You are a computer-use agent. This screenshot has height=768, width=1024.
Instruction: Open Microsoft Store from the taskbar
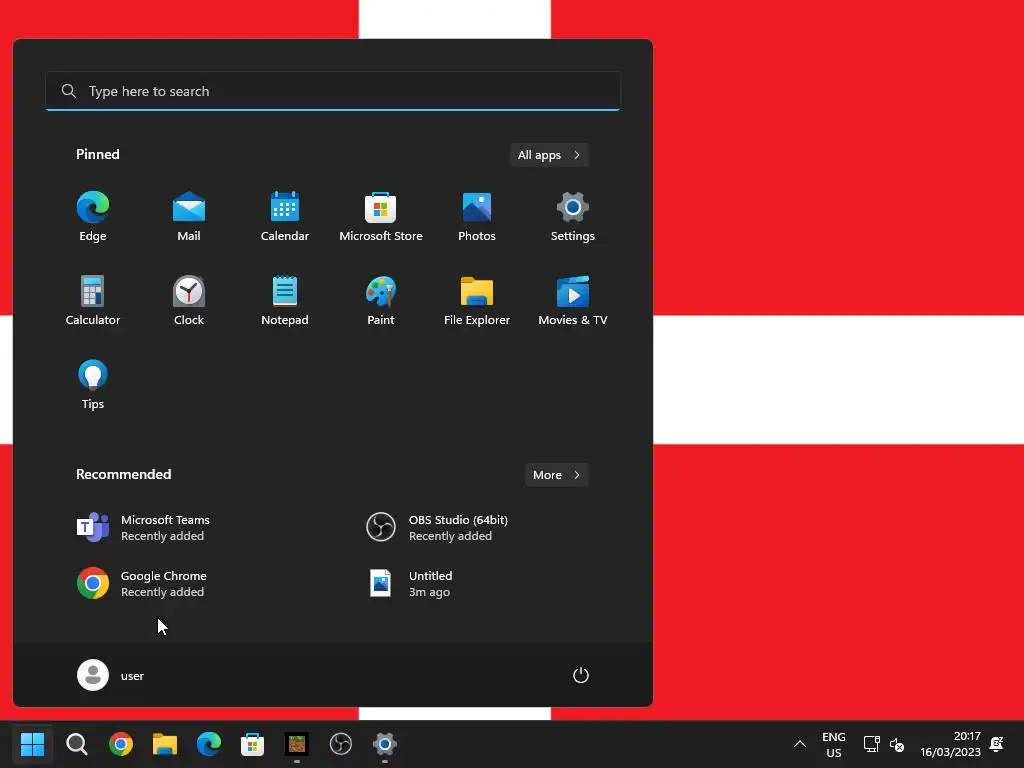coord(253,744)
